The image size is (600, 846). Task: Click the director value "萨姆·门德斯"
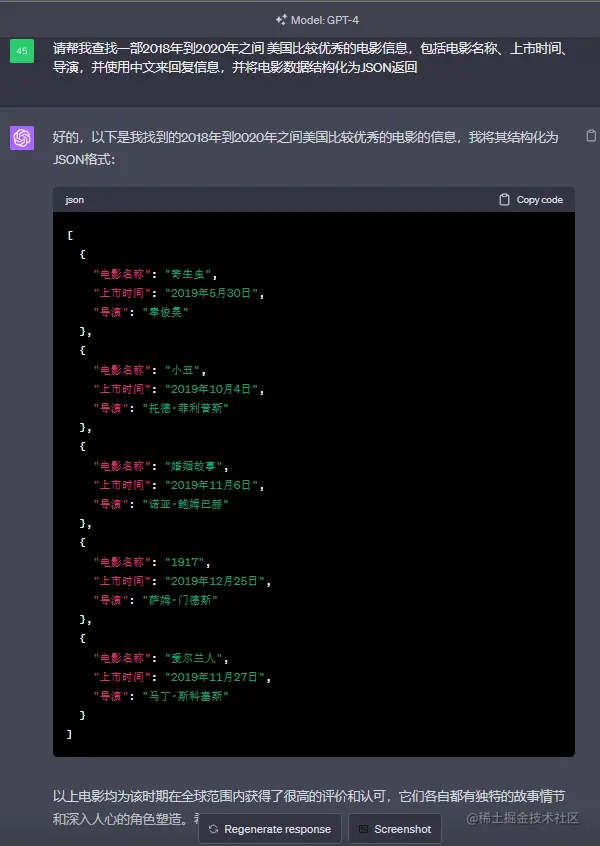click(180, 600)
